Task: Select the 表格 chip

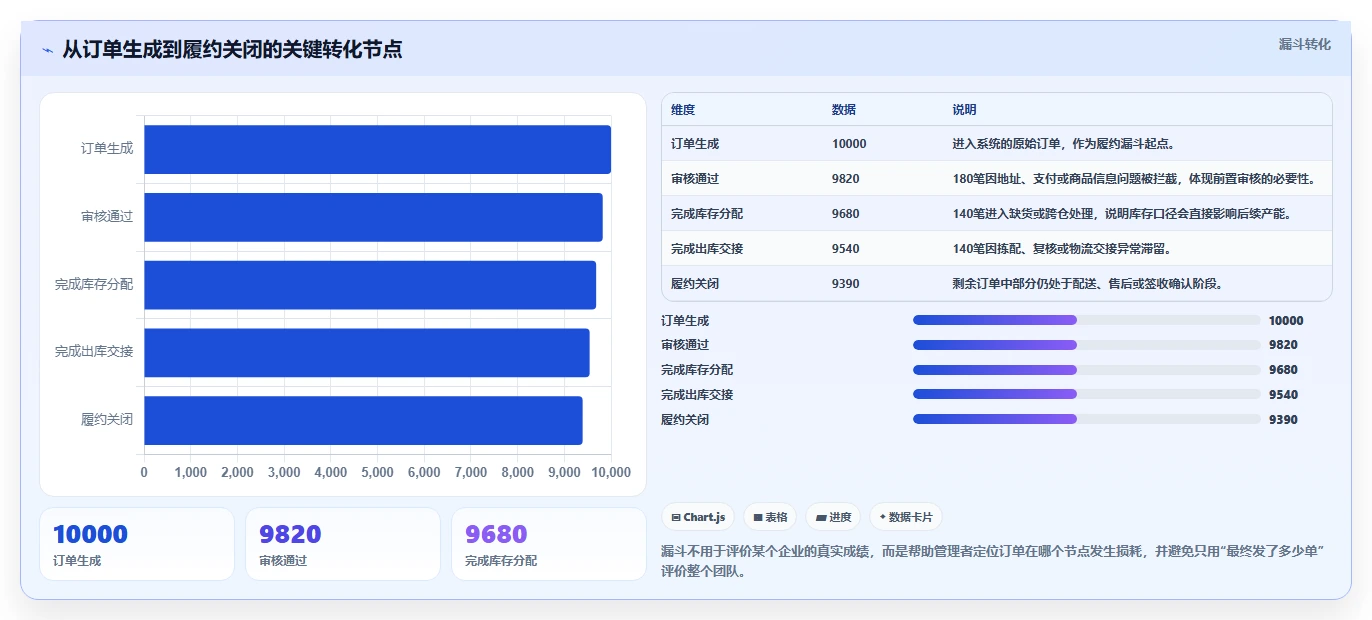Action: click(x=770, y=517)
